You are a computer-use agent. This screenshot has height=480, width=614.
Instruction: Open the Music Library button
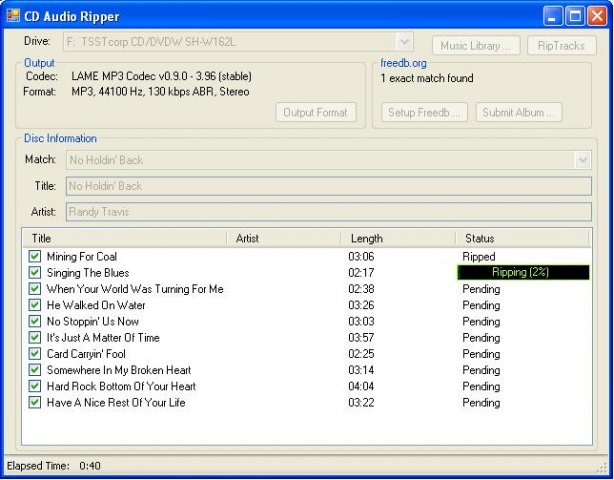pos(476,46)
